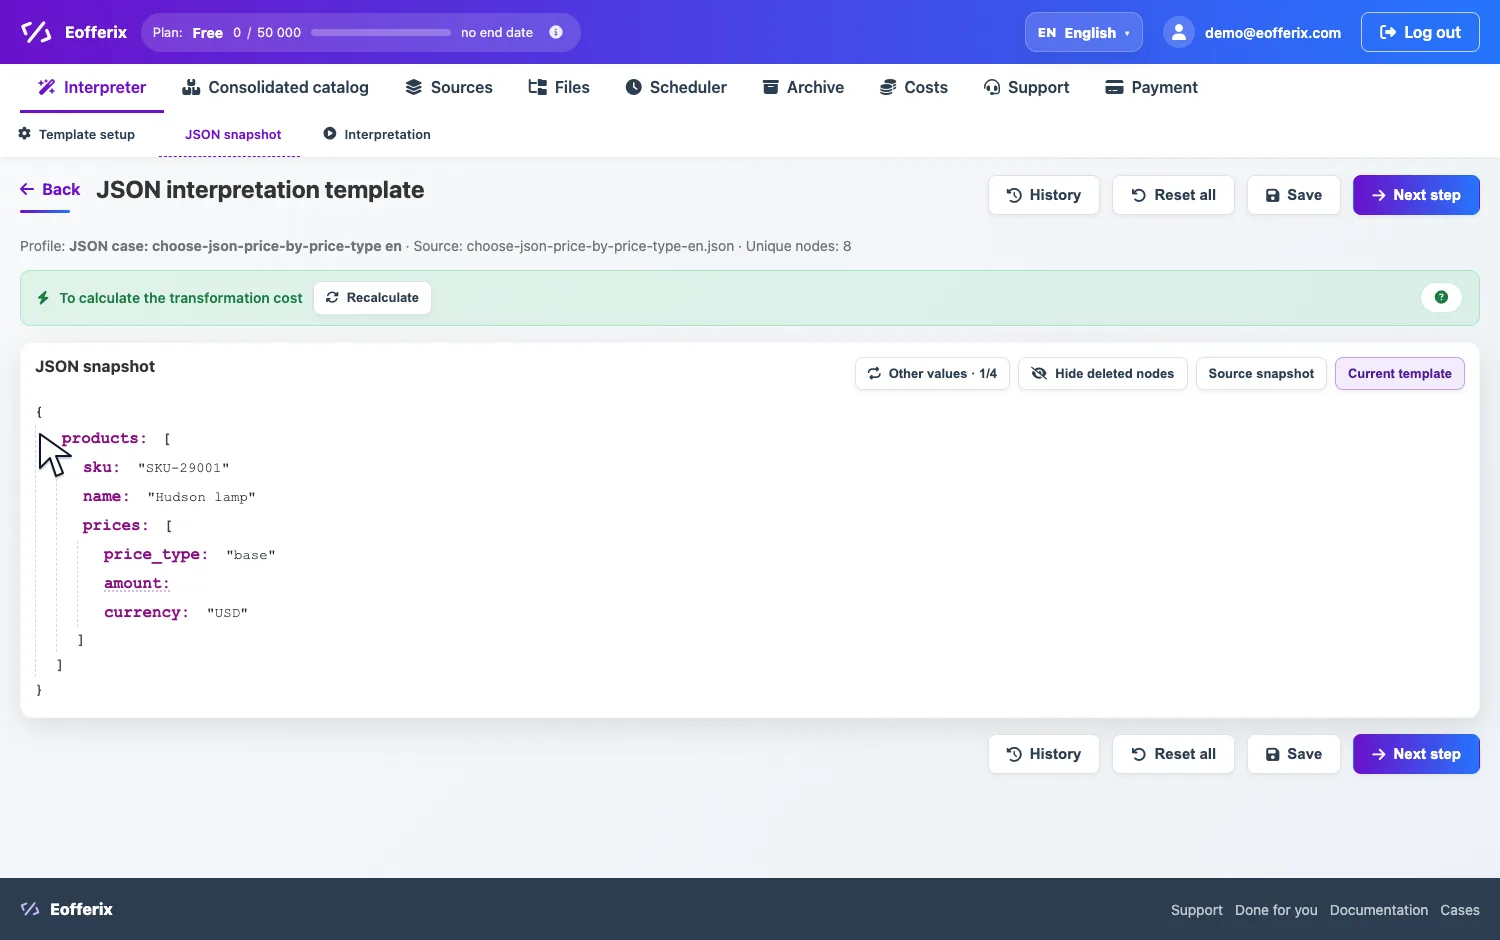Go to Consolidated catalog tab

(x=275, y=88)
